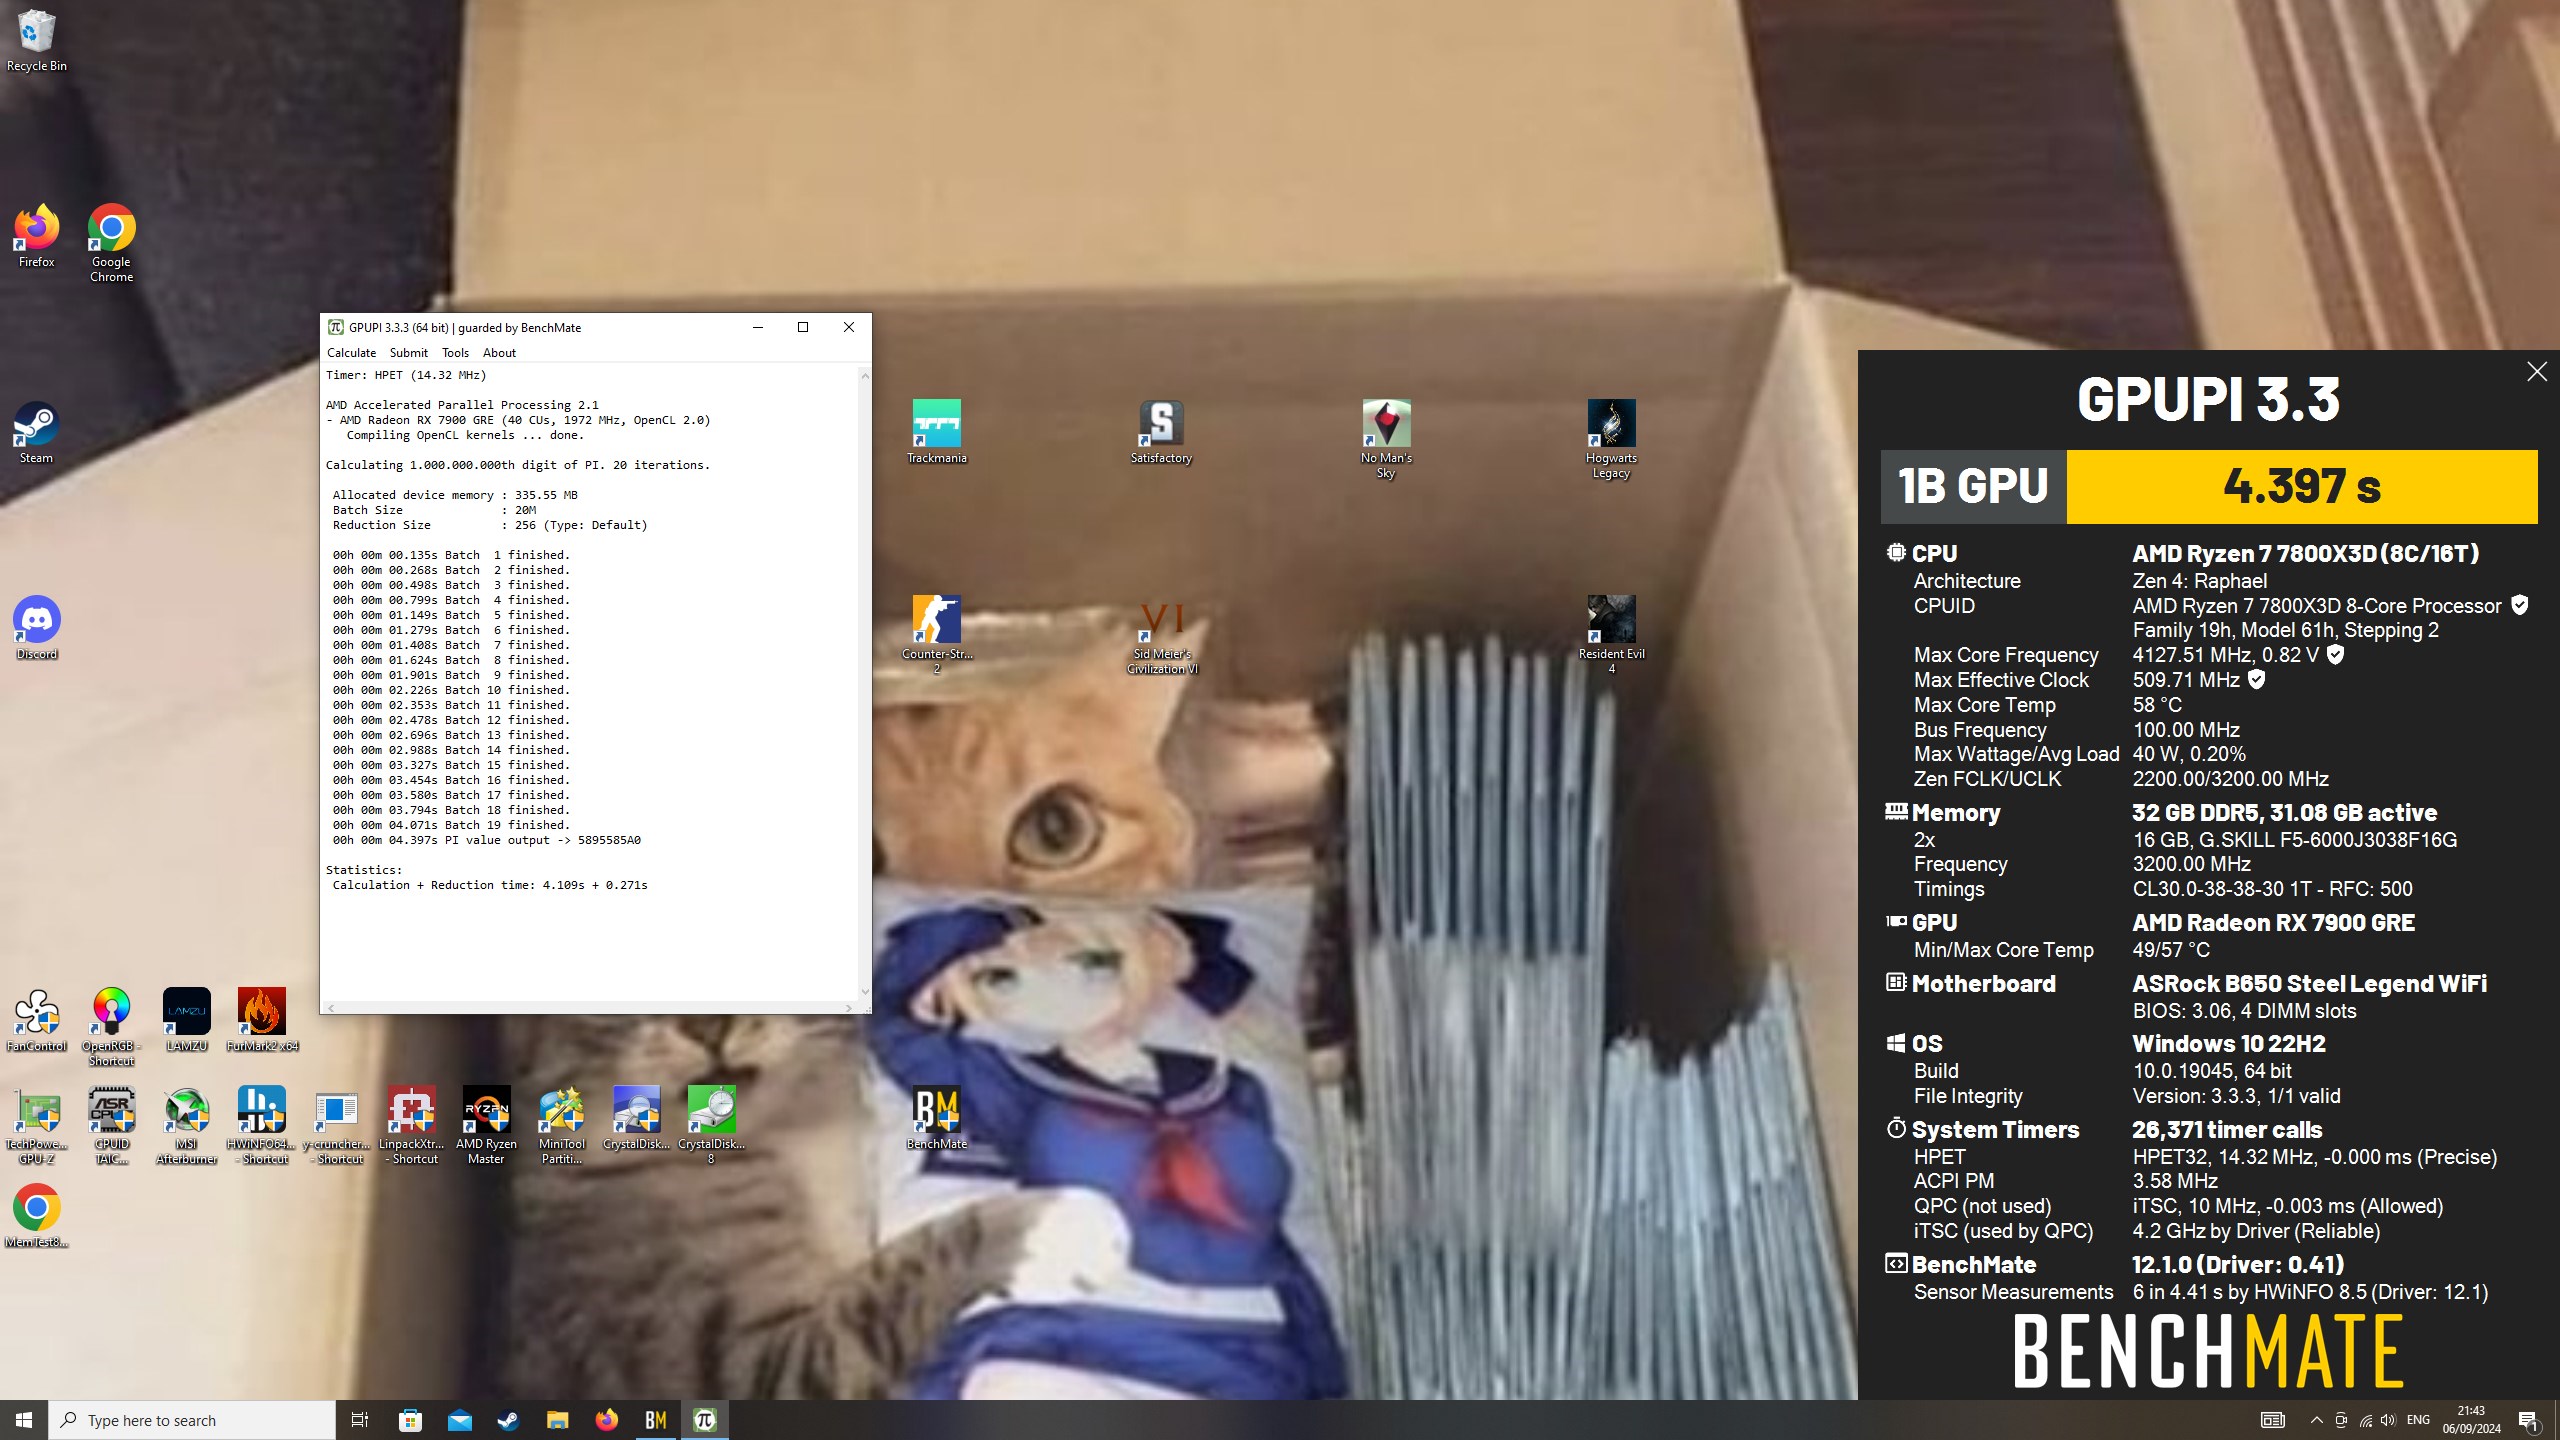Maximize the GPUPI window
This screenshot has width=2560, height=1440.
point(802,327)
